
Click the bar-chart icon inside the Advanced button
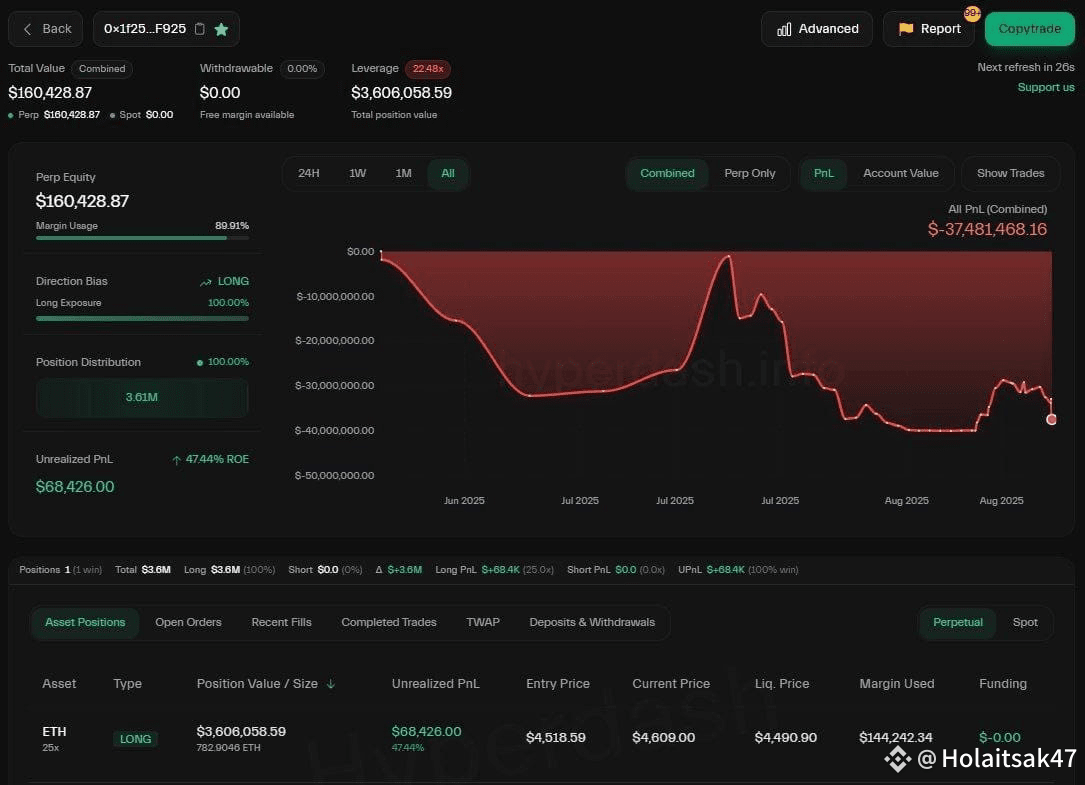(785, 29)
